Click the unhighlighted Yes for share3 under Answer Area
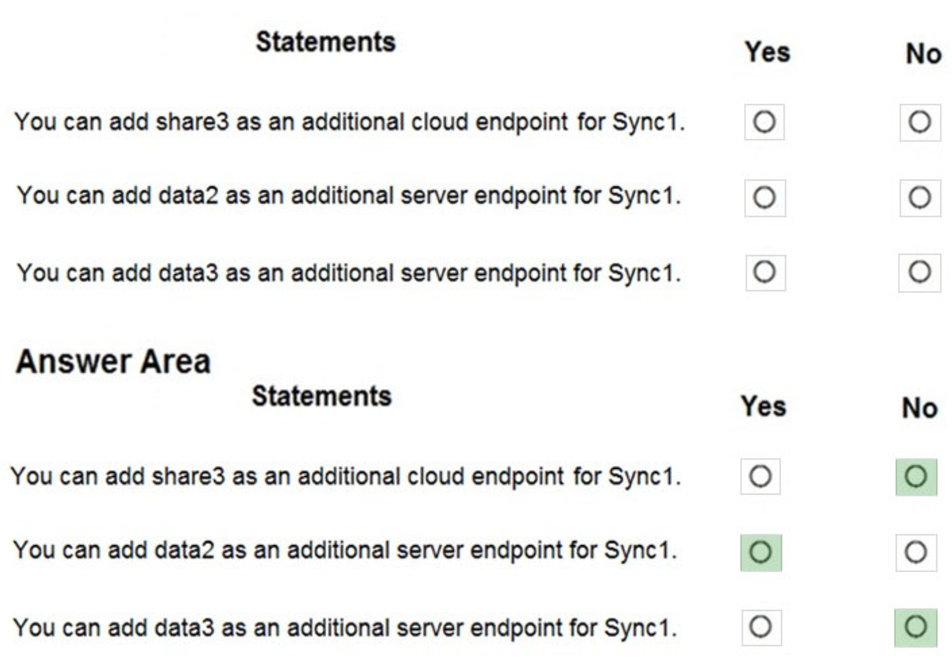The height and width of the screenshot is (662, 952). [x=760, y=476]
